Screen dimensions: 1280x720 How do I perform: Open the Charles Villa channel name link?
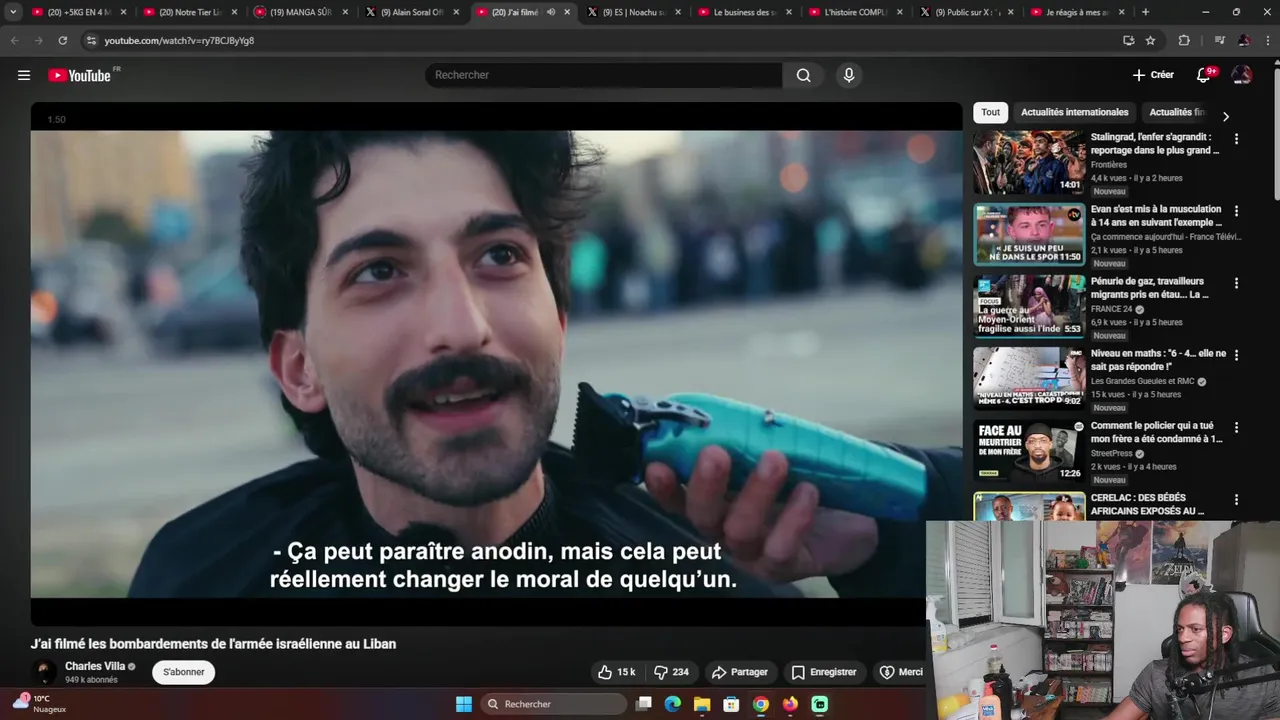click(95, 666)
